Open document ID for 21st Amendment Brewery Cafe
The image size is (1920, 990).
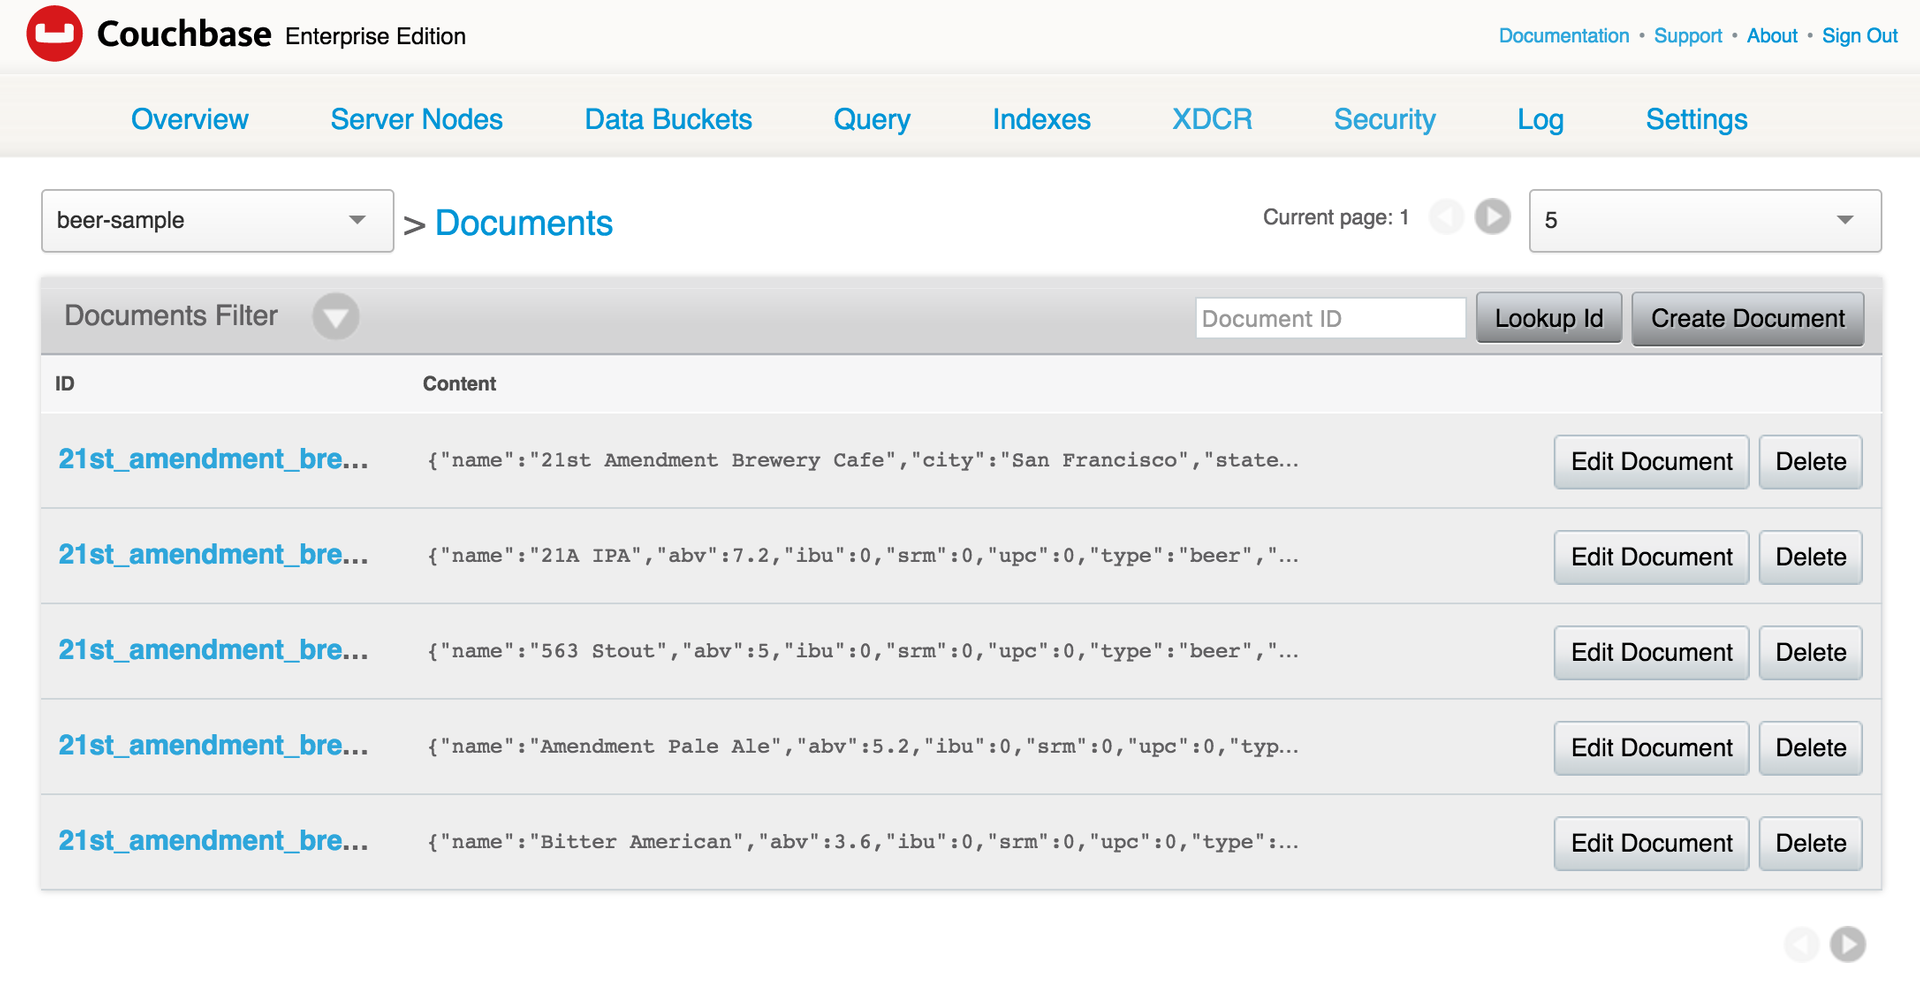pyautogui.click(x=213, y=459)
